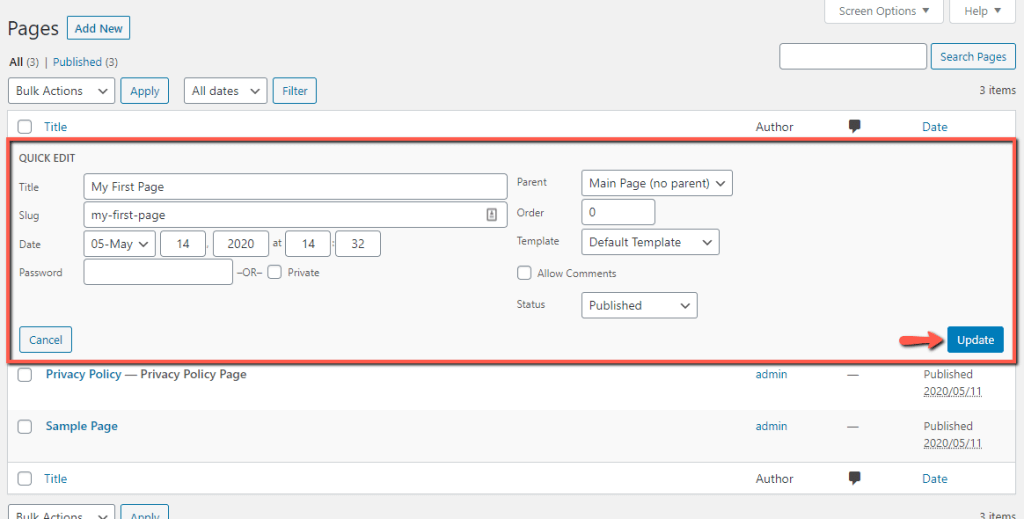The image size is (1024, 519).
Task: Click the day field showing 14
Action: pyautogui.click(x=183, y=244)
